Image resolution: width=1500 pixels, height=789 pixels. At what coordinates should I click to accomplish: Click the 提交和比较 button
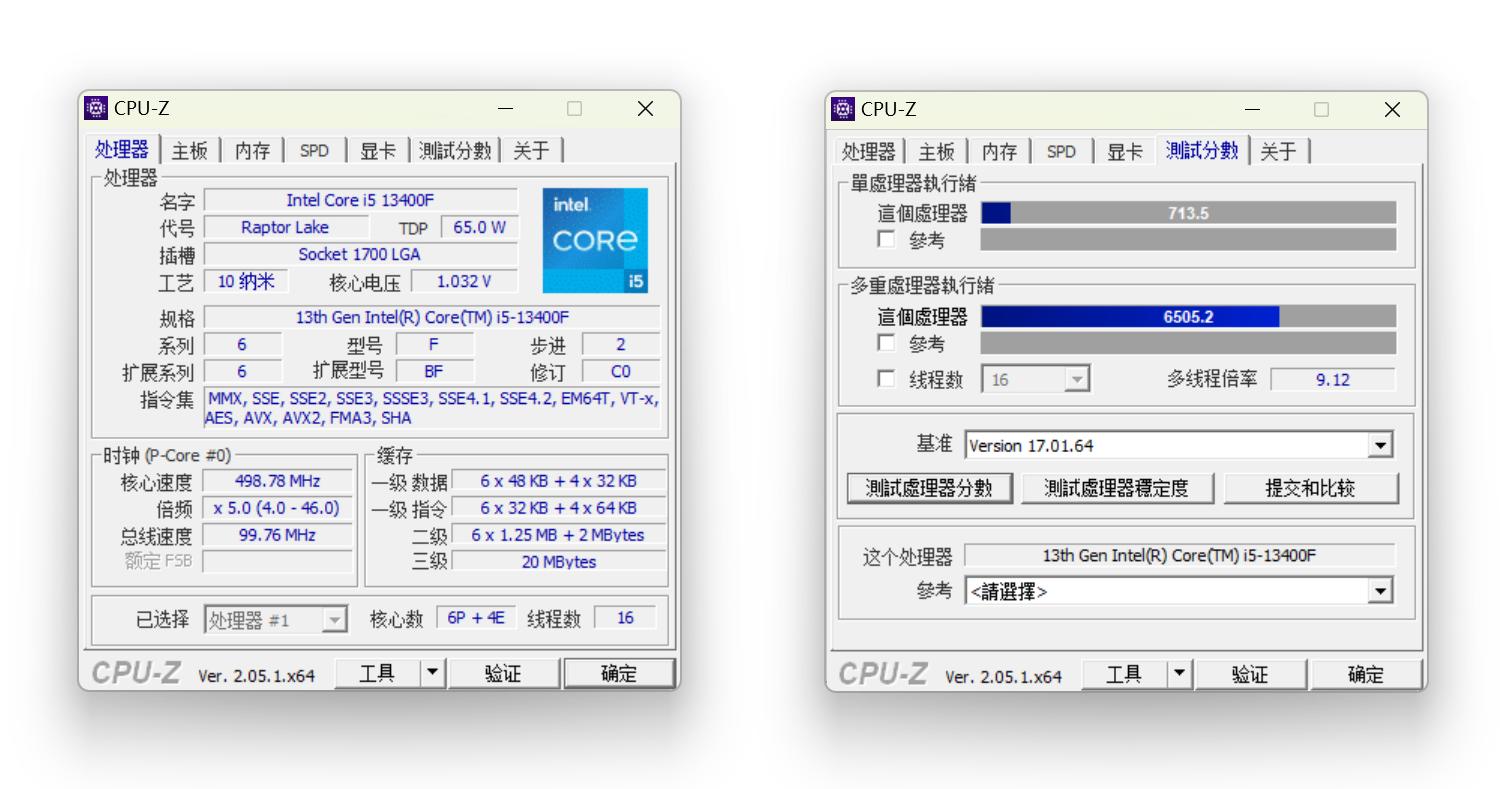[x=1310, y=488]
